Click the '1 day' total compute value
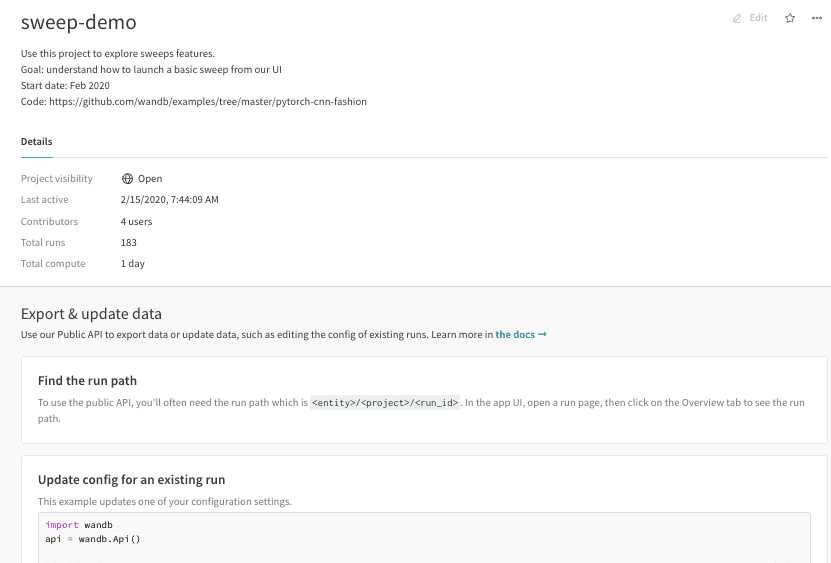The height and width of the screenshot is (563, 831). coord(132,263)
